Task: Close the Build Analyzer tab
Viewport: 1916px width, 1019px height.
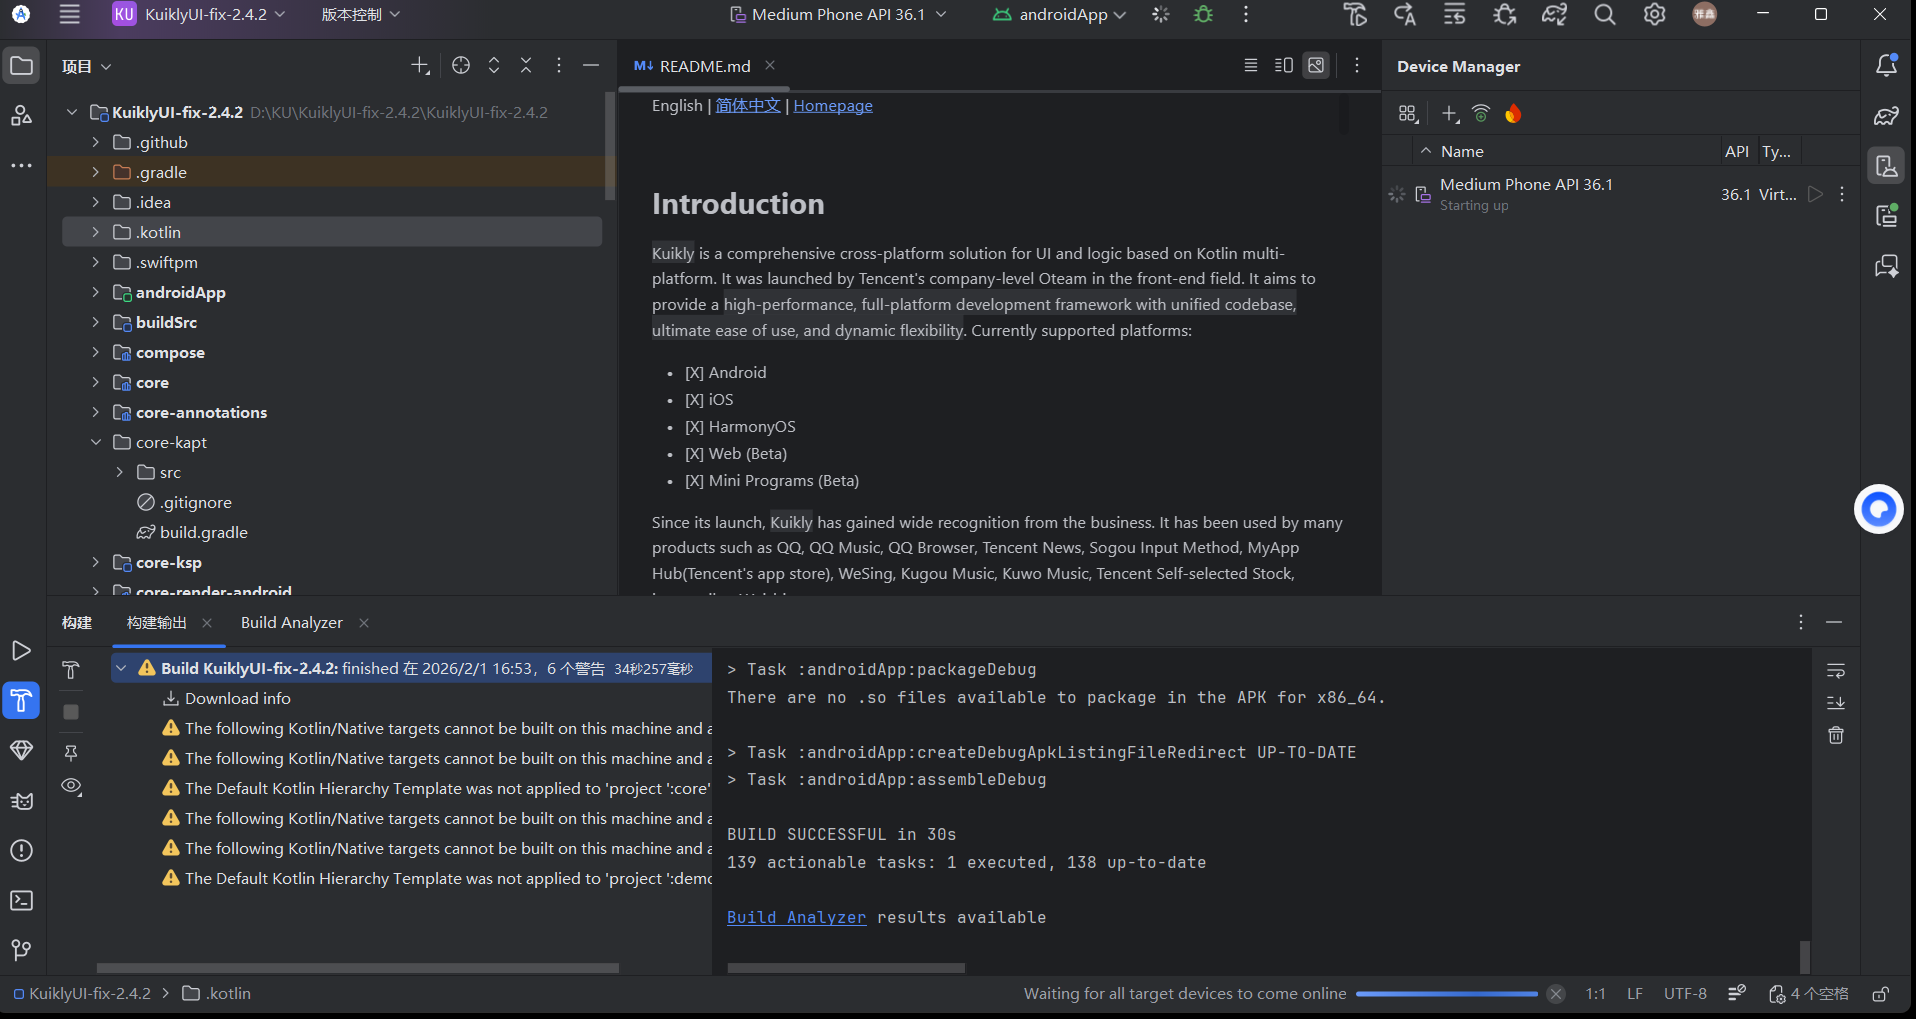Action: click(364, 622)
